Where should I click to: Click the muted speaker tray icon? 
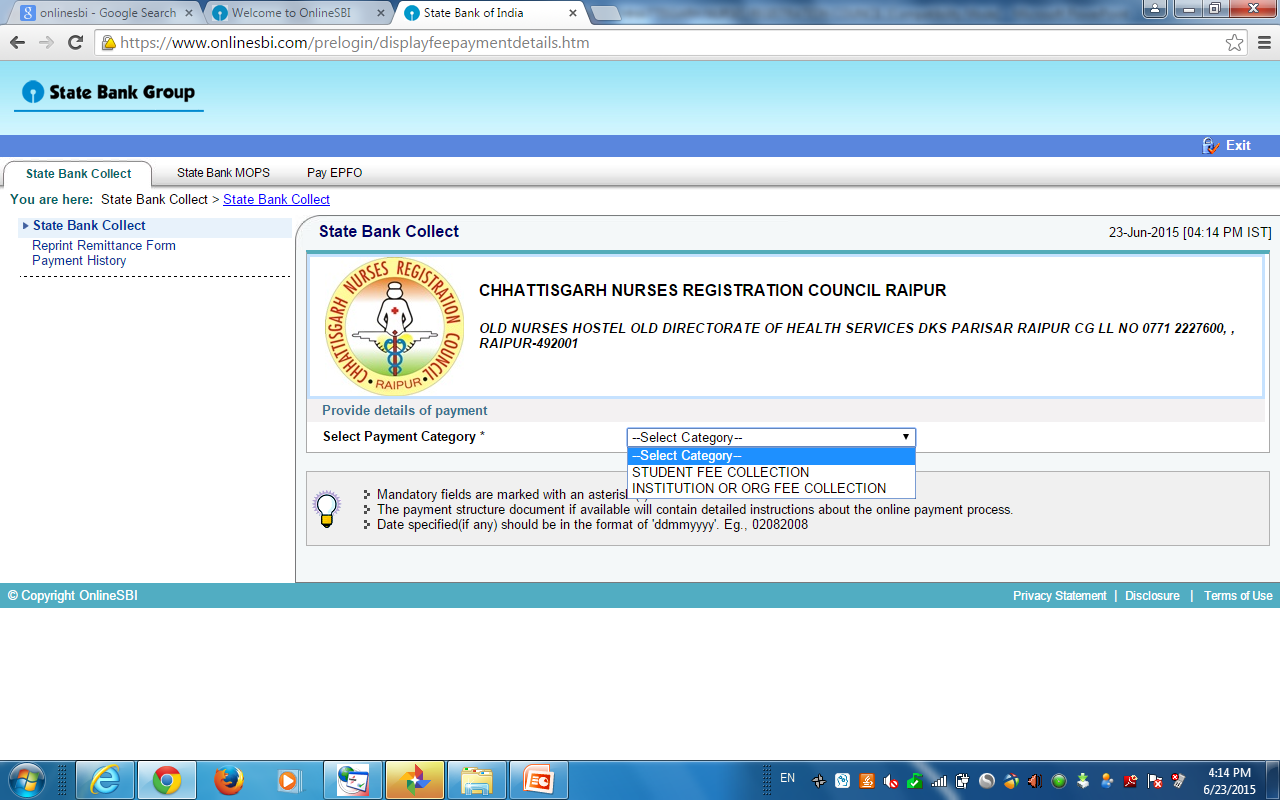tap(891, 780)
